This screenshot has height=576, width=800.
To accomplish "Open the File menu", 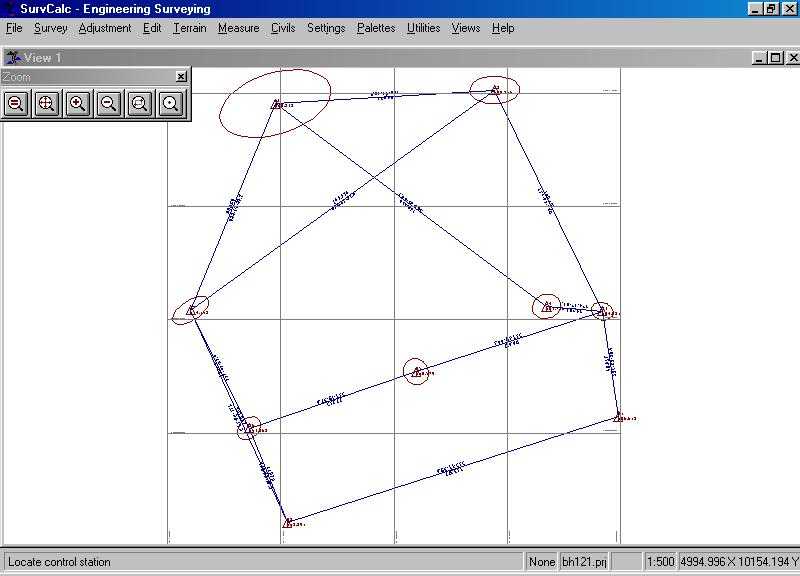I will pos(14,28).
